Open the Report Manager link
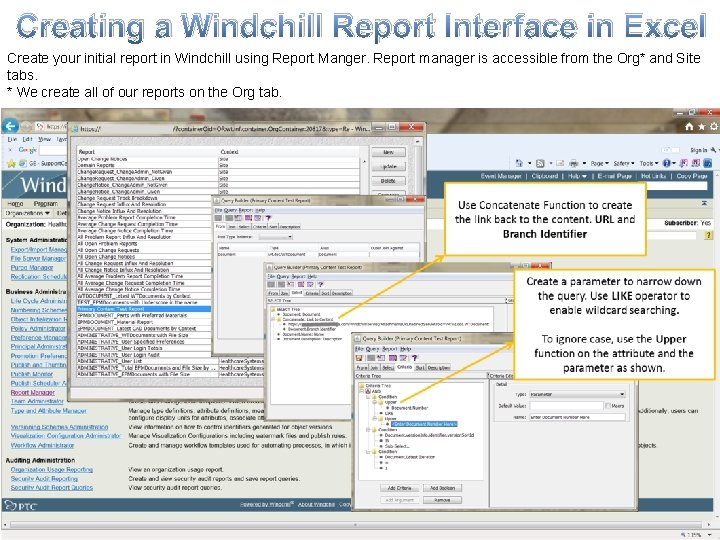This screenshot has height=540, width=720. pos(33,393)
